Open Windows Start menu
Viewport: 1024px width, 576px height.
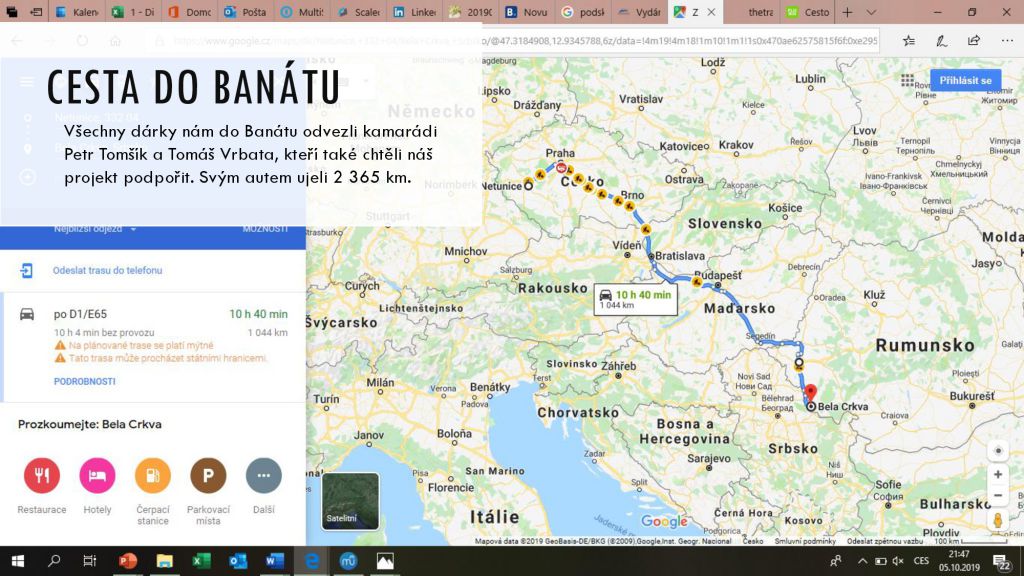pos(18,561)
